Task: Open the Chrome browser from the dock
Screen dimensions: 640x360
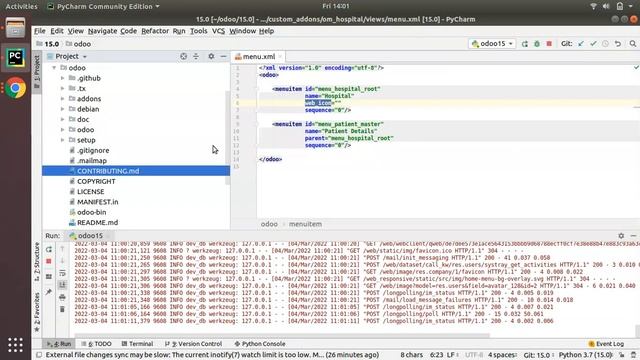Action: [16, 88]
